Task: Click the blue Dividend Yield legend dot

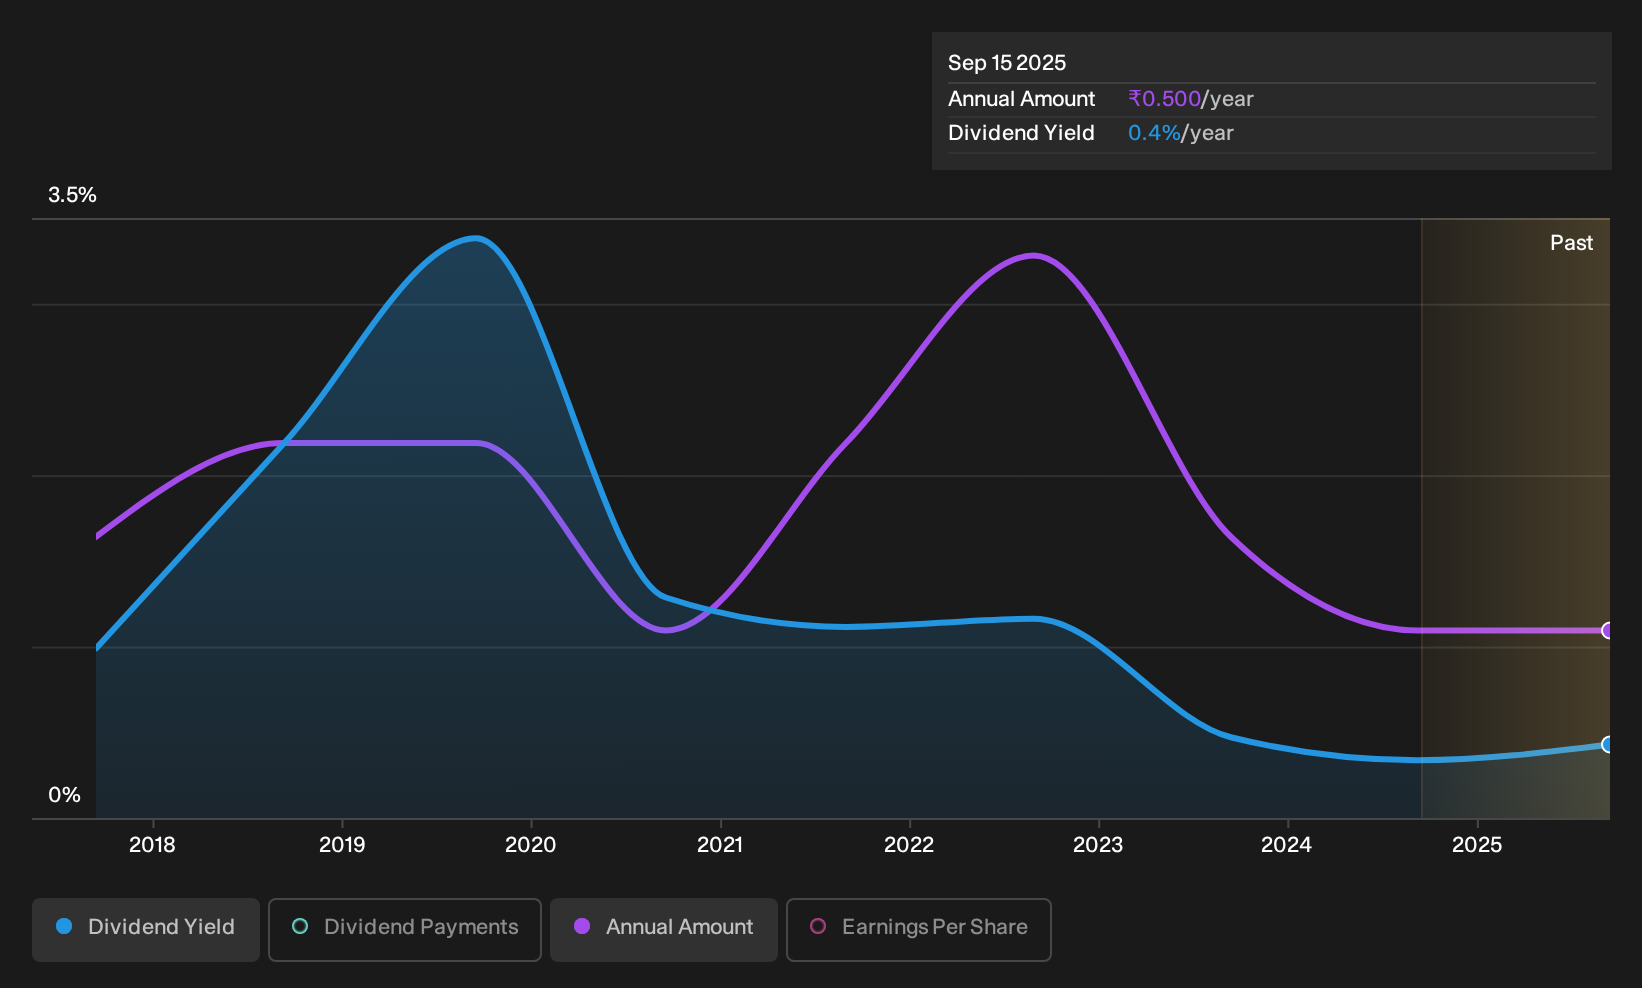Action: [64, 926]
